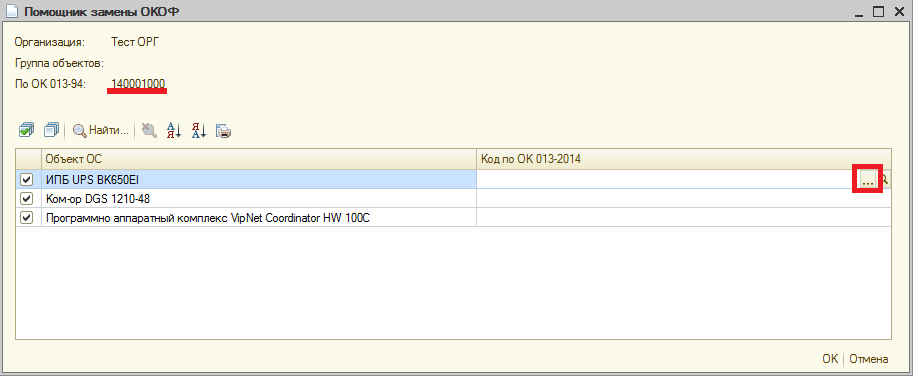Viewport: 913px width, 376px height.
Task: Click the Организация: label
Action: 50,42
